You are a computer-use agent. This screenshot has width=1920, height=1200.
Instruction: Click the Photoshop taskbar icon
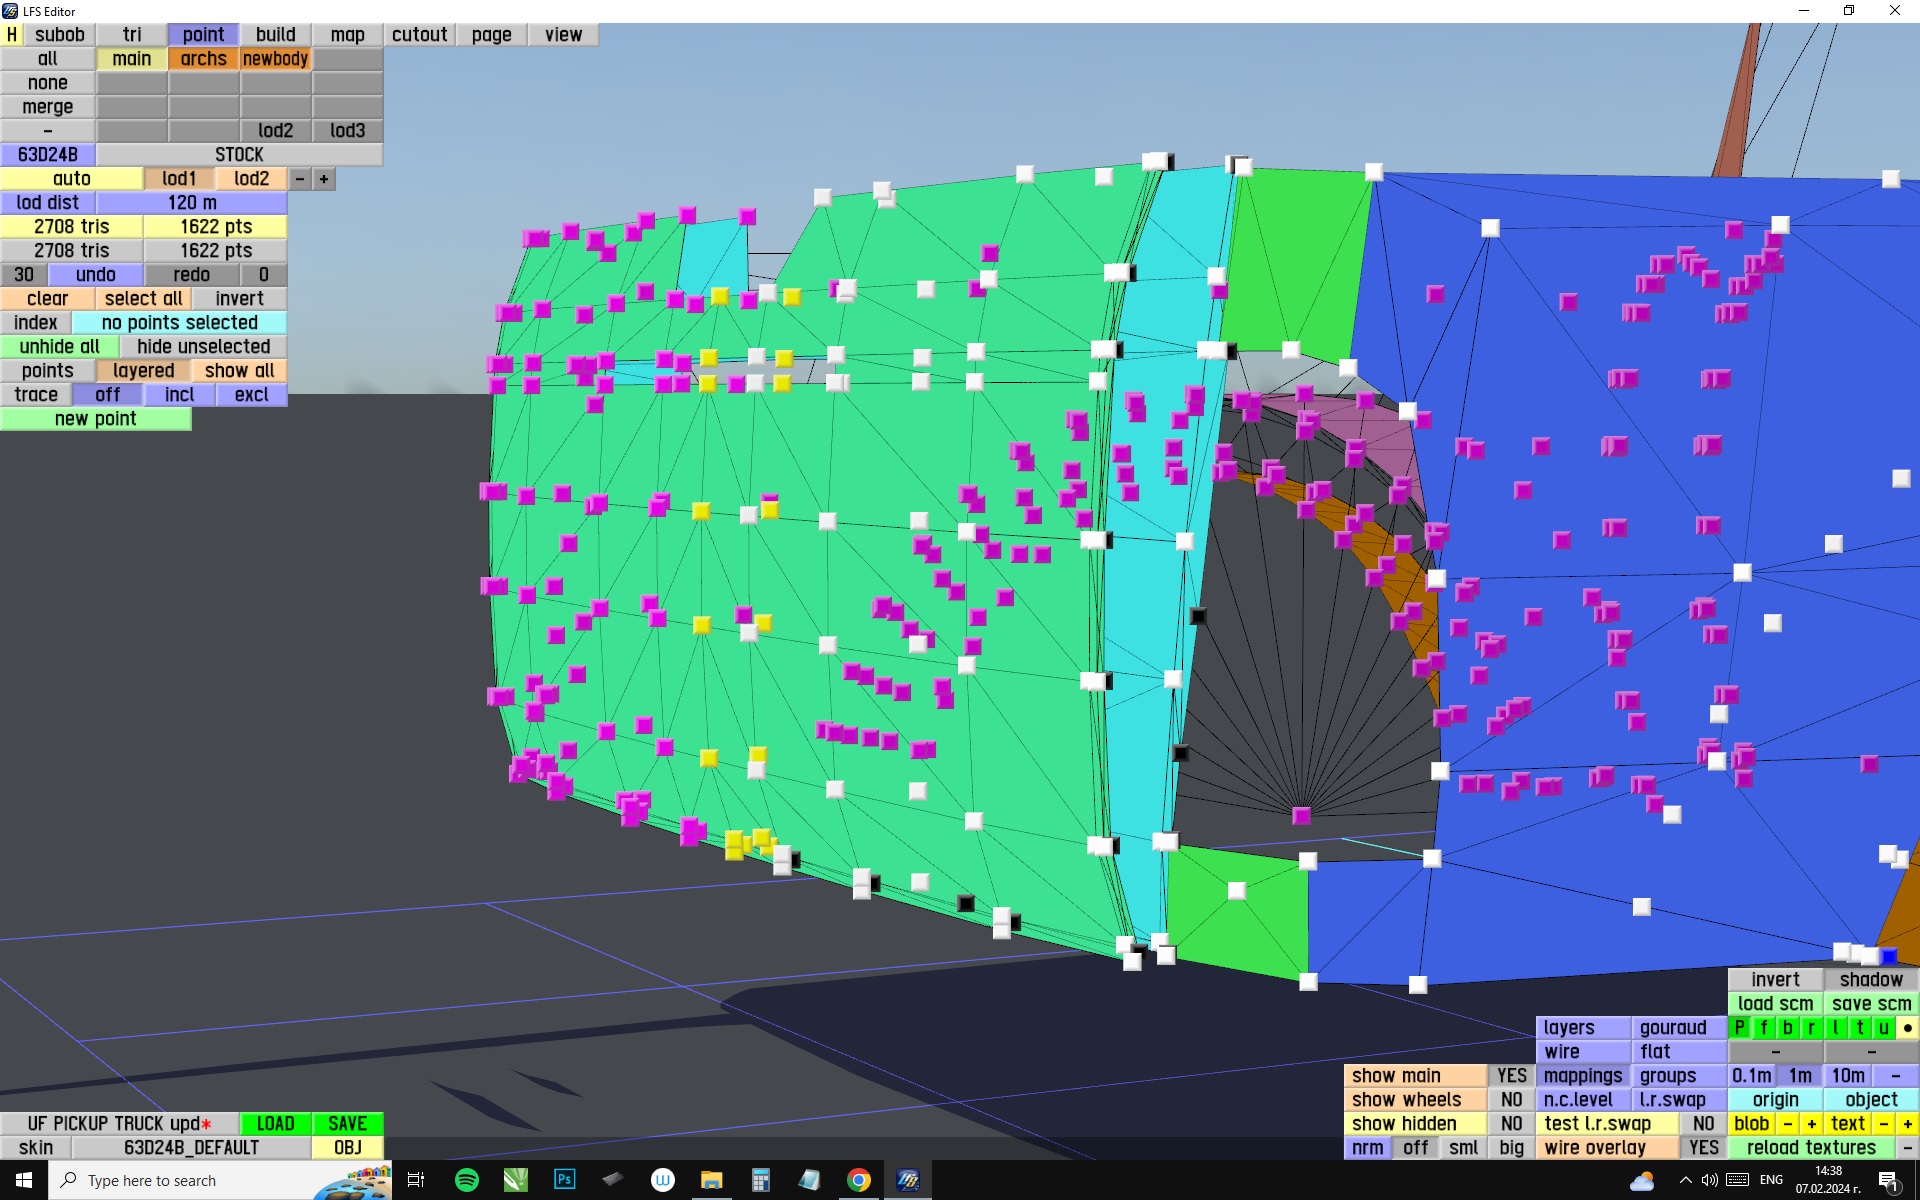point(564,1180)
